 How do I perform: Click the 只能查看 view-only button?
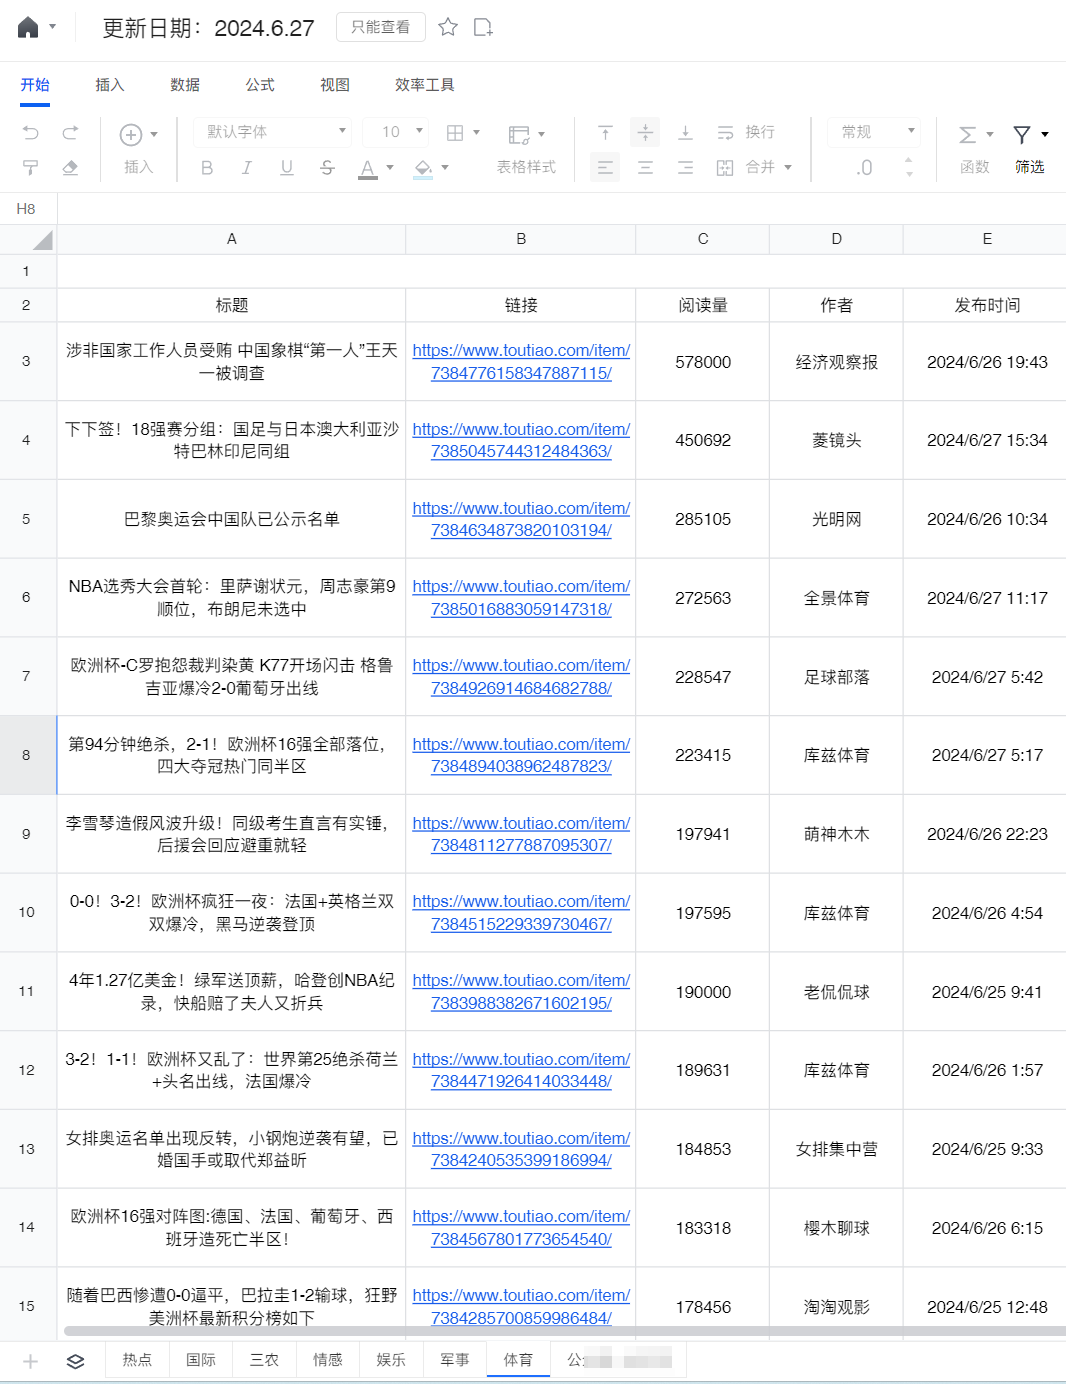click(380, 27)
